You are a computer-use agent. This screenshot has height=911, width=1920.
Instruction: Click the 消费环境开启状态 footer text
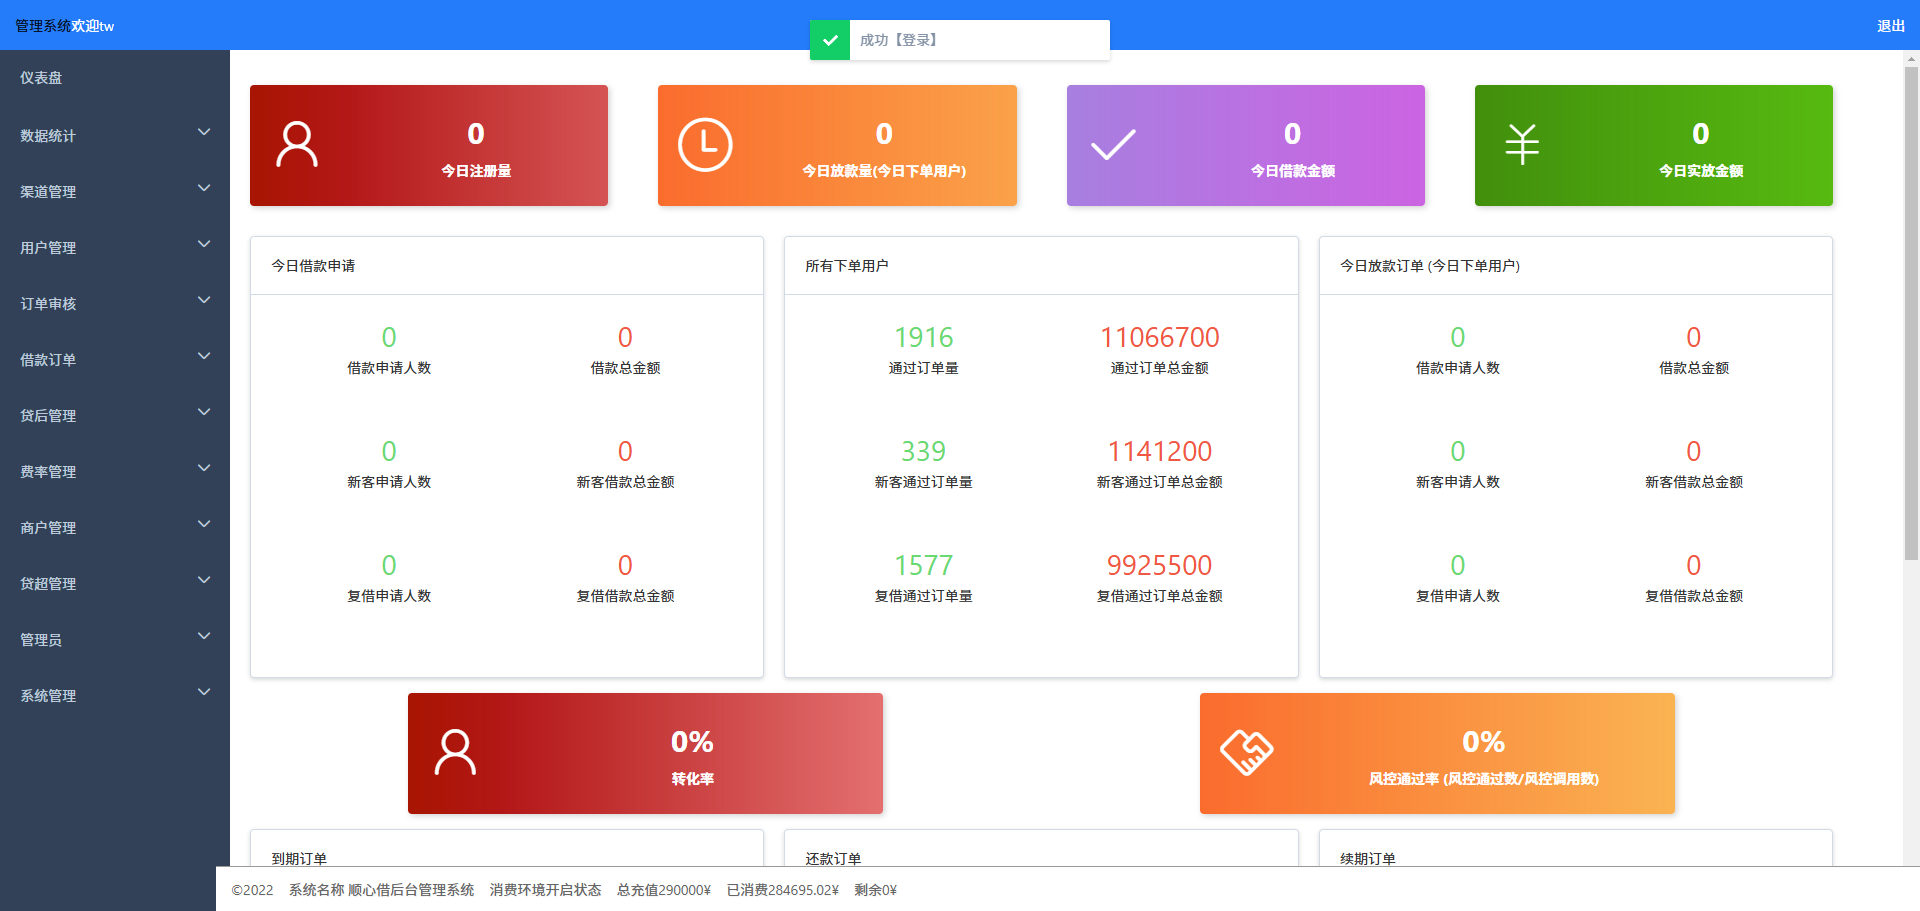pos(546,890)
